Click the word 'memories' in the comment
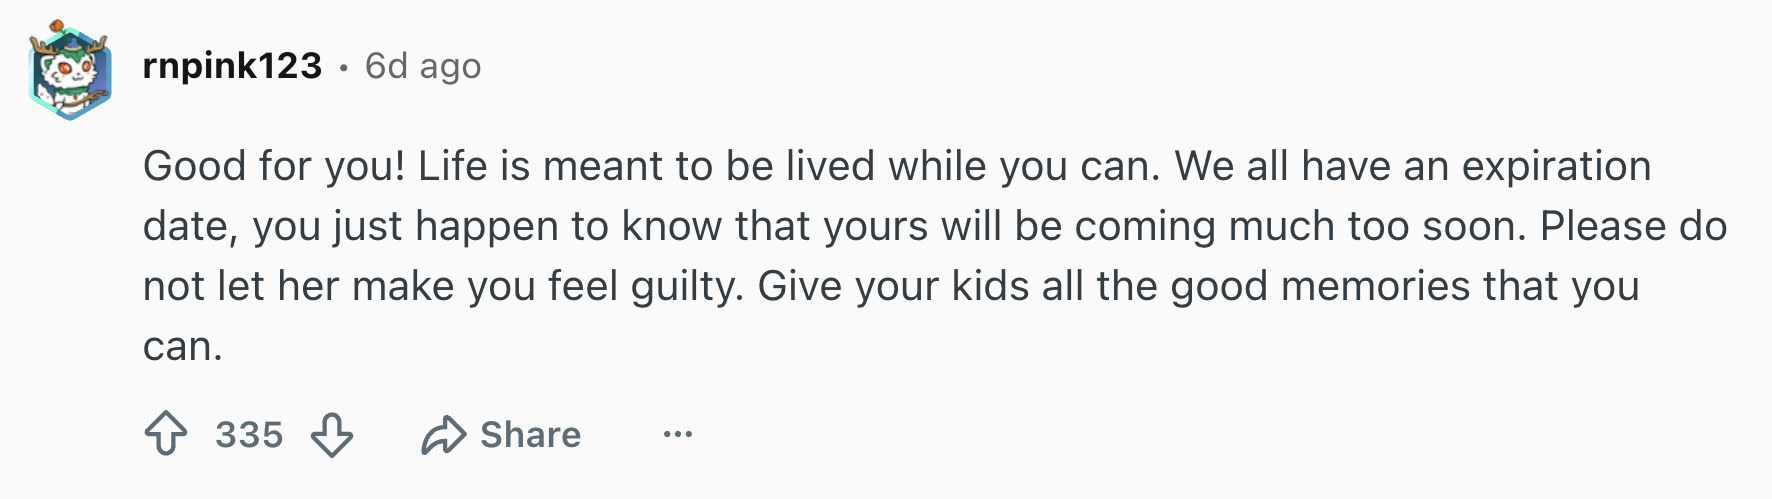The width and height of the screenshot is (1772, 499). (1376, 287)
